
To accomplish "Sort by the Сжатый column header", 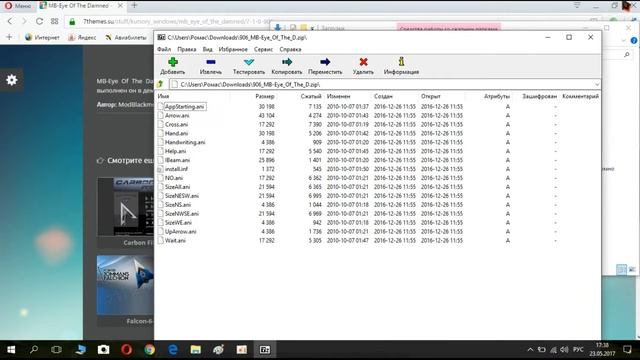I will [x=311, y=96].
